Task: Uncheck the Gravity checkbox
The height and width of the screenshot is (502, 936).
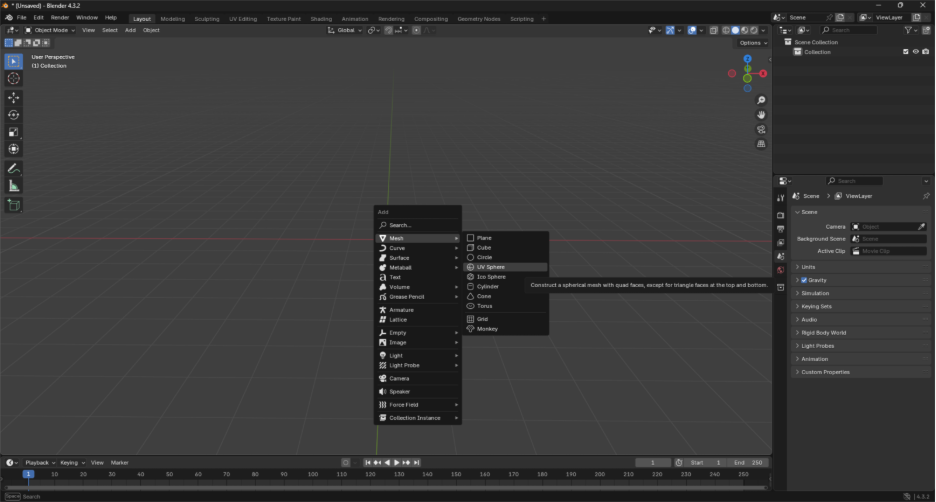Action: pos(804,280)
